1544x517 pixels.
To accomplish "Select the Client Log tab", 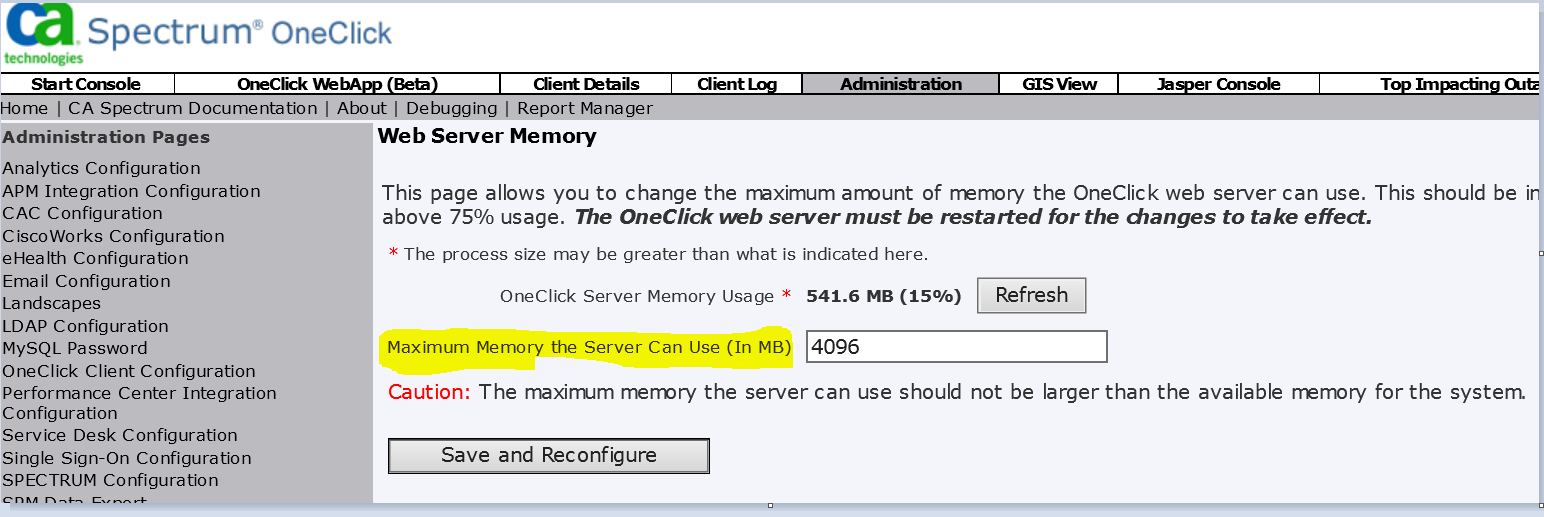I will [737, 84].
